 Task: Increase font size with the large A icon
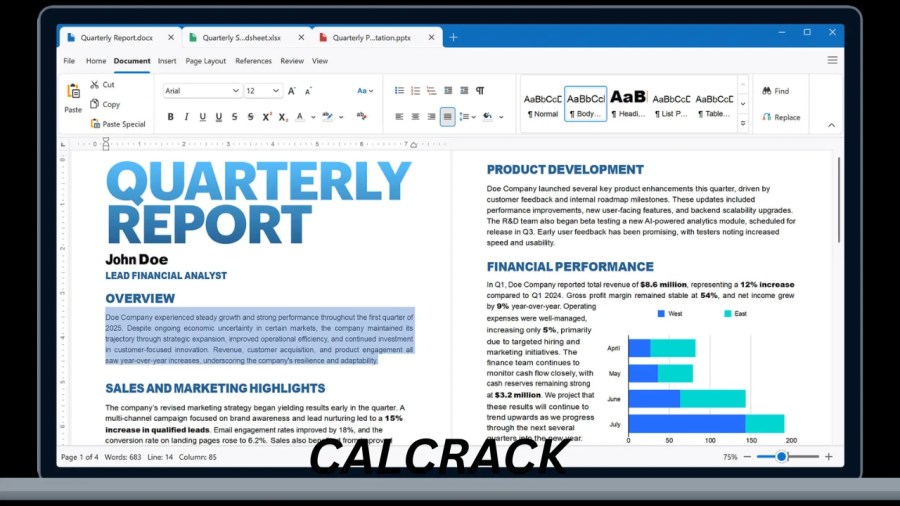tap(292, 91)
